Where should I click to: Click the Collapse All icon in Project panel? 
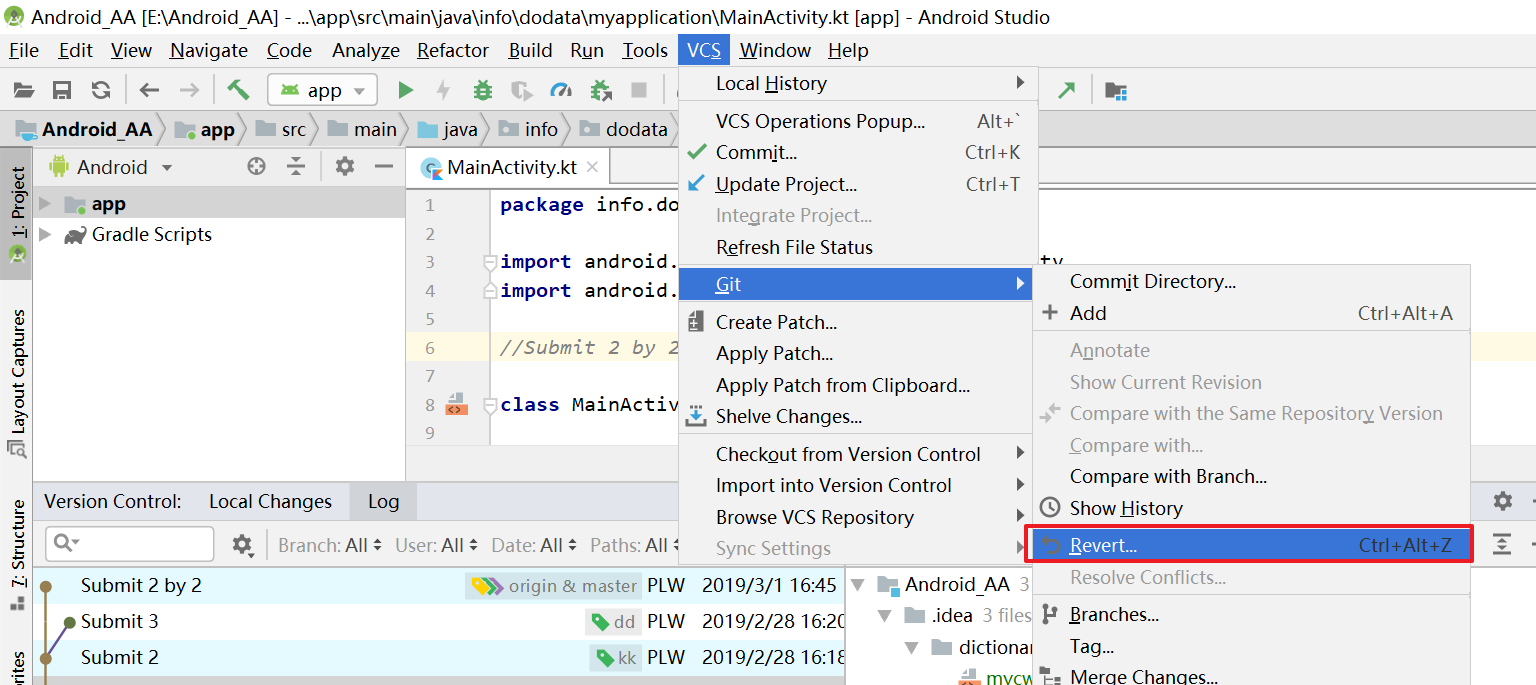[296, 167]
